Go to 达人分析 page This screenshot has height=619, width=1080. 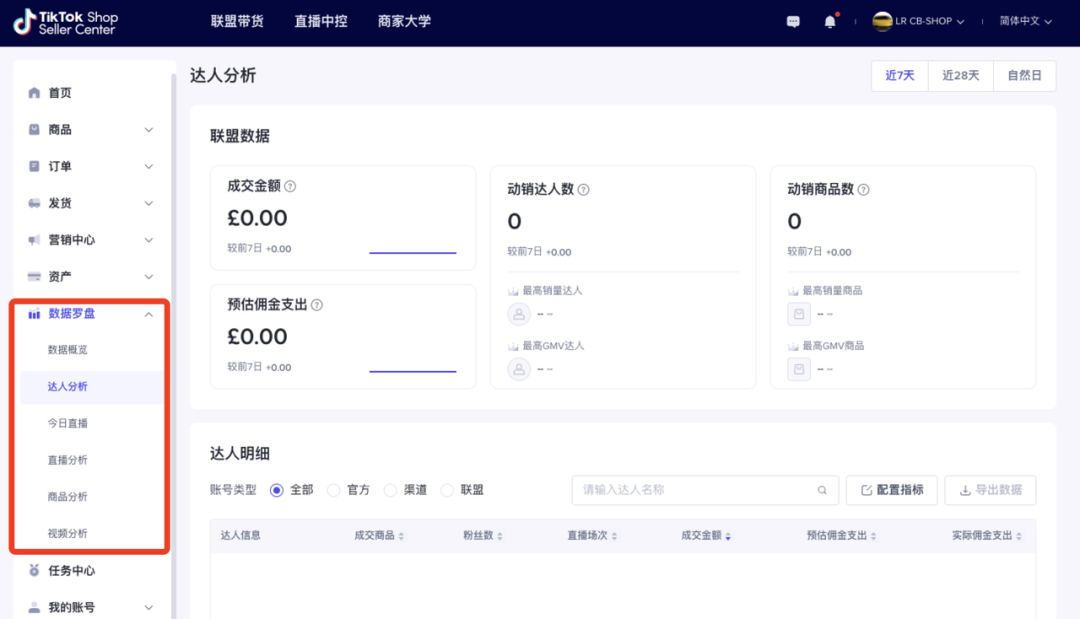point(68,386)
